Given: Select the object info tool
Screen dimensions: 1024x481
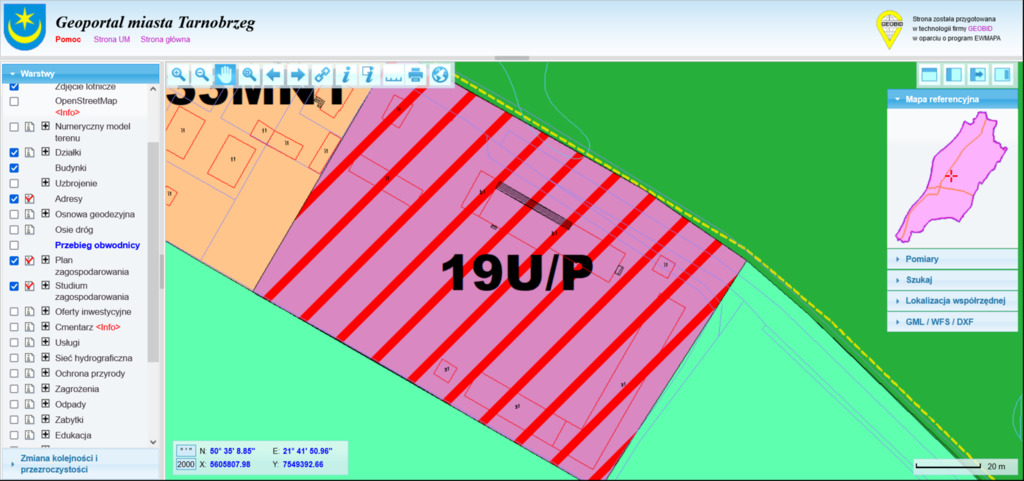Looking at the screenshot, I should [345, 75].
